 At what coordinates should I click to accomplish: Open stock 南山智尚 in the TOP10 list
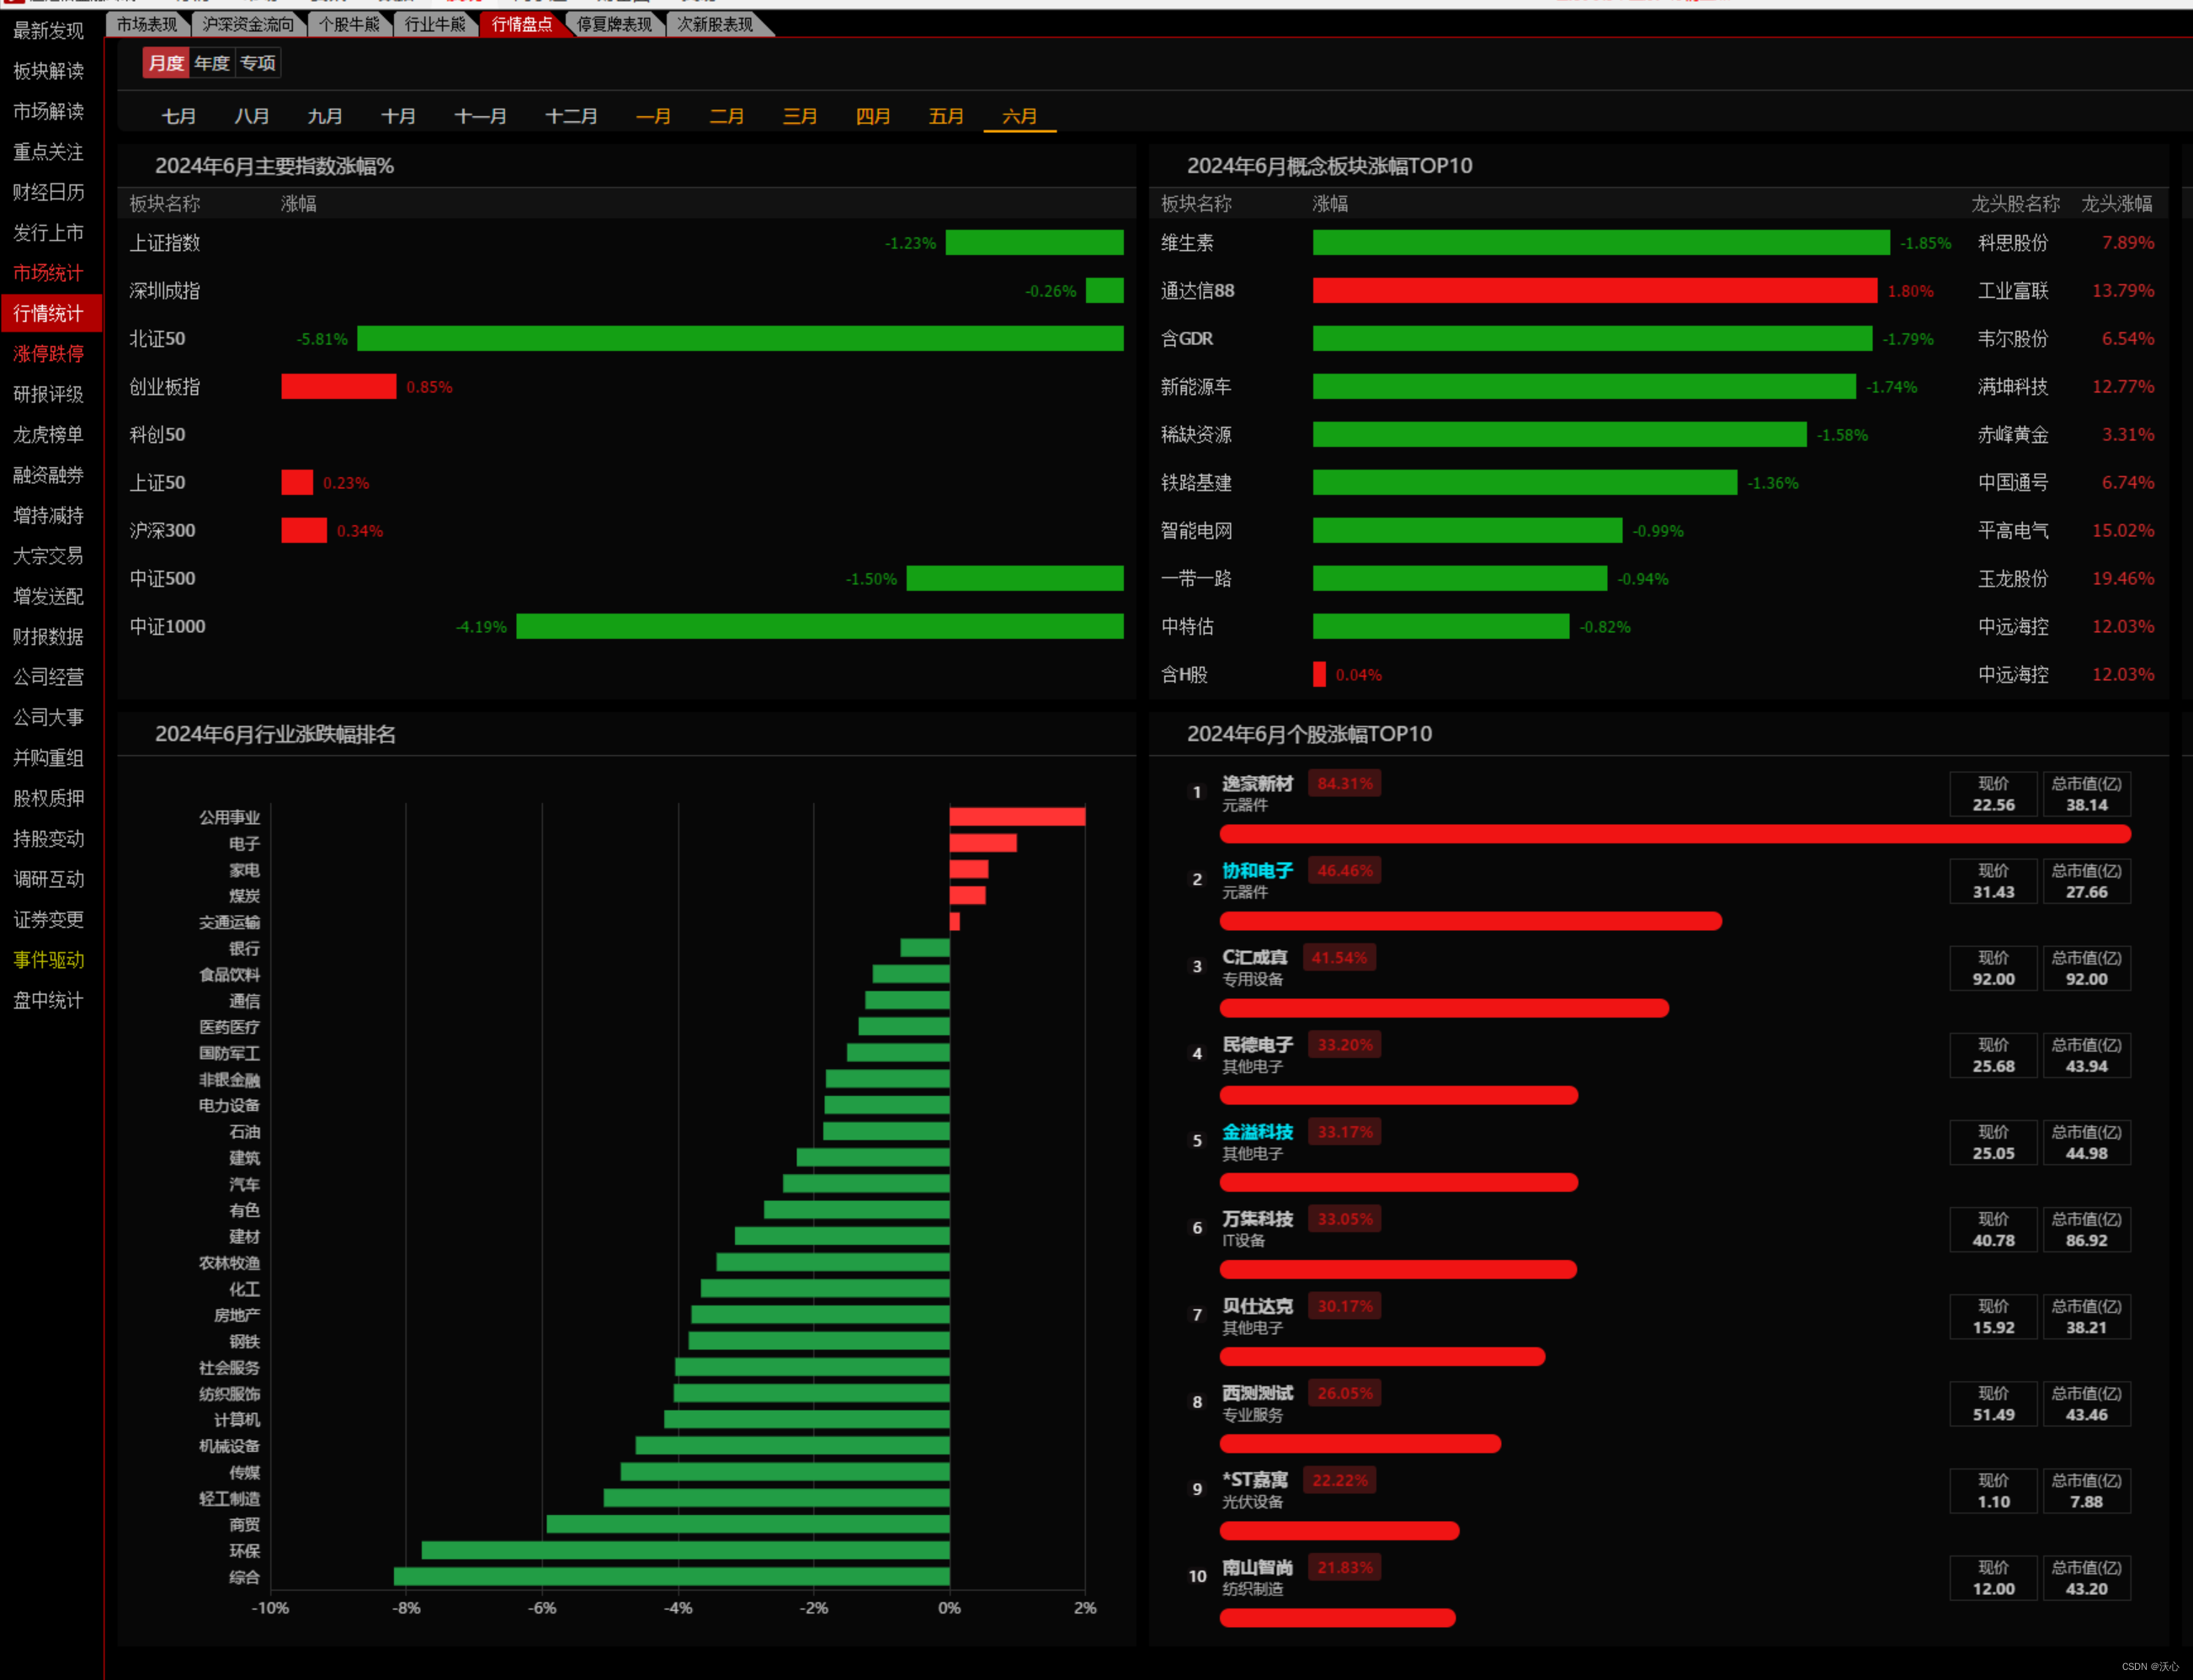[x=1257, y=1567]
